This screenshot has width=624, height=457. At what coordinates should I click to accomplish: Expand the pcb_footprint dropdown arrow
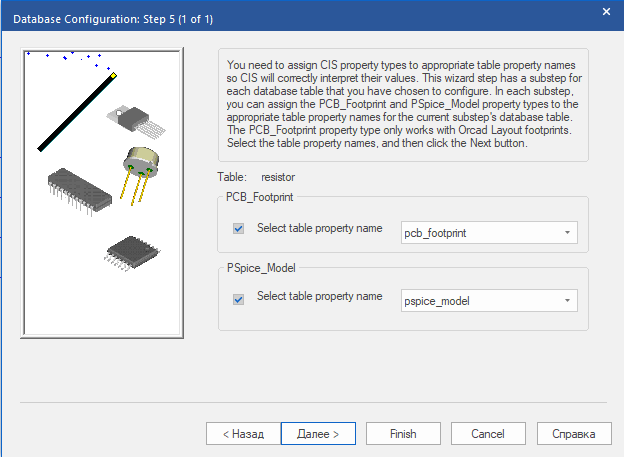coord(567,233)
